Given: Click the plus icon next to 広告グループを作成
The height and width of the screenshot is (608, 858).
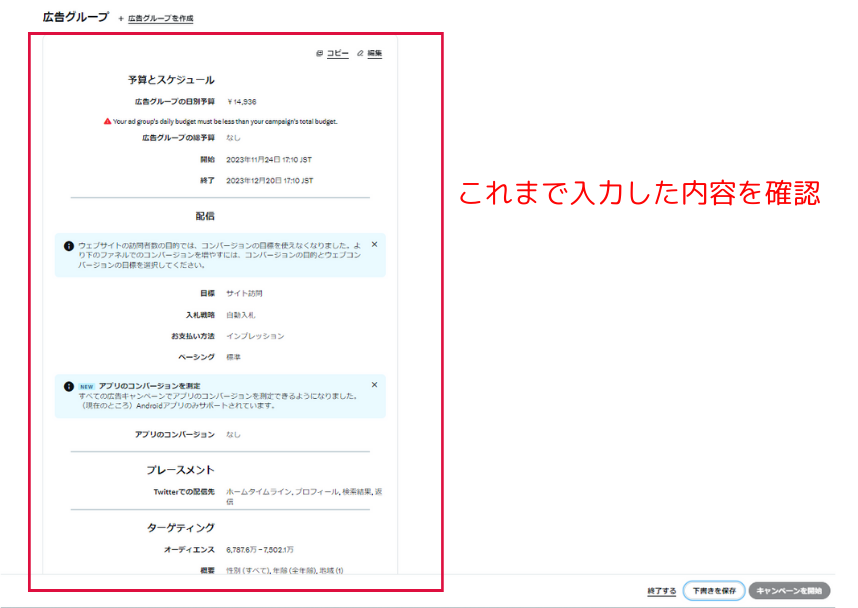Looking at the screenshot, I should (x=121, y=18).
